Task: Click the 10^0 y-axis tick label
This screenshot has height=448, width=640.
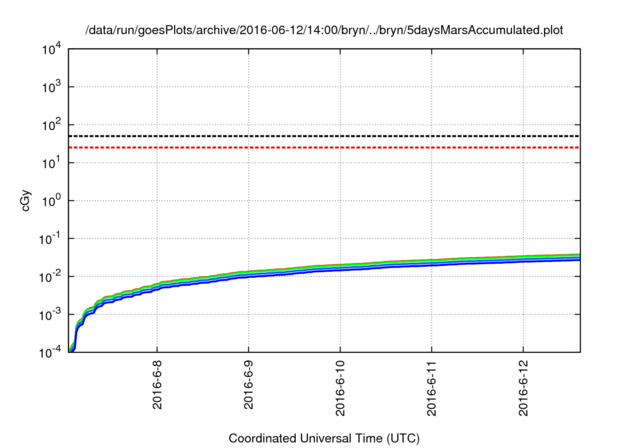Action: tap(52, 201)
